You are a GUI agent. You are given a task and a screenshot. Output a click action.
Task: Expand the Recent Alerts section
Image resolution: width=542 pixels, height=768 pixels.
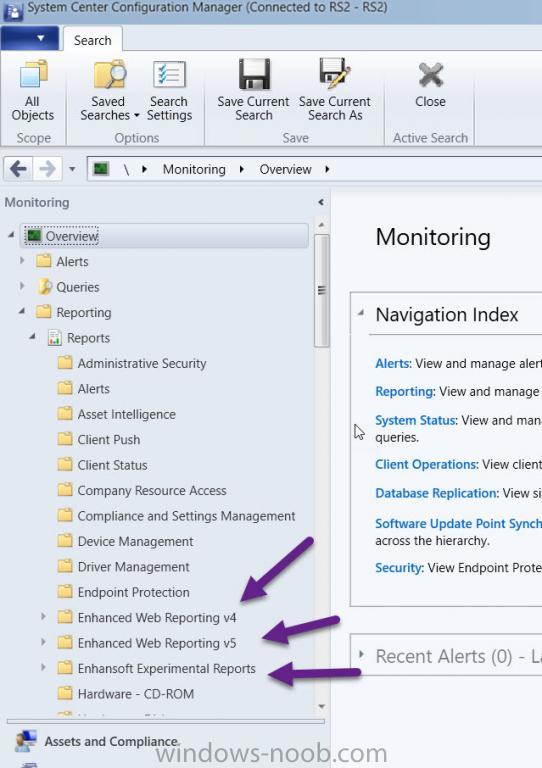(x=361, y=654)
